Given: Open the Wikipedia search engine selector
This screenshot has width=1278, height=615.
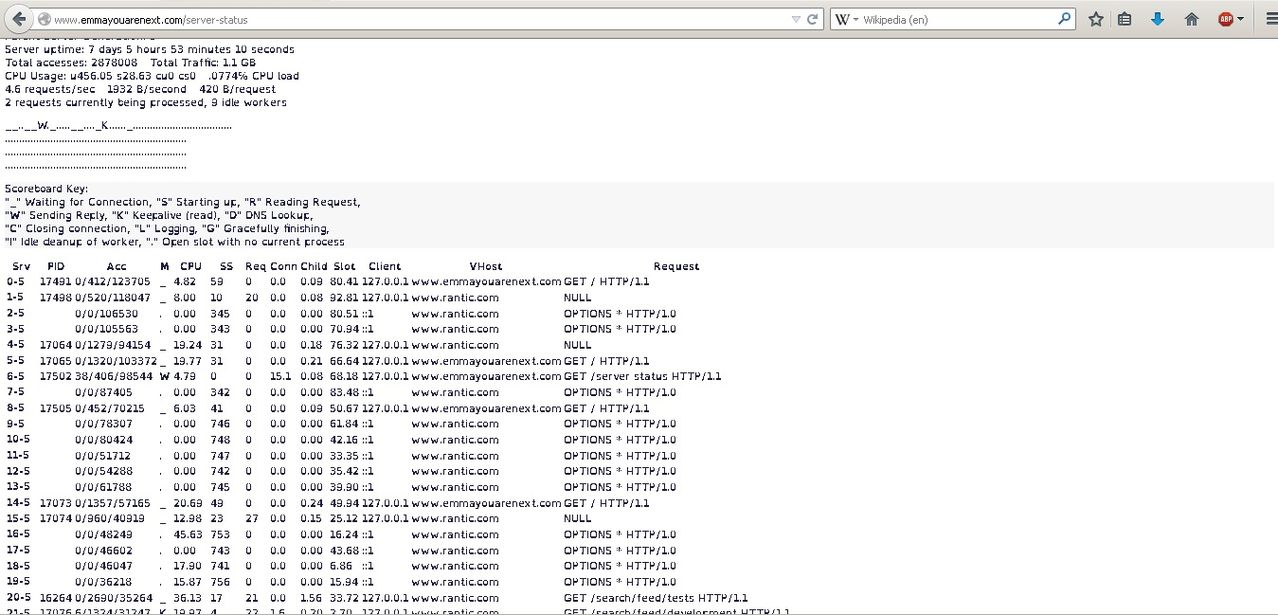Looking at the screenshot, I should pos(847,19).
